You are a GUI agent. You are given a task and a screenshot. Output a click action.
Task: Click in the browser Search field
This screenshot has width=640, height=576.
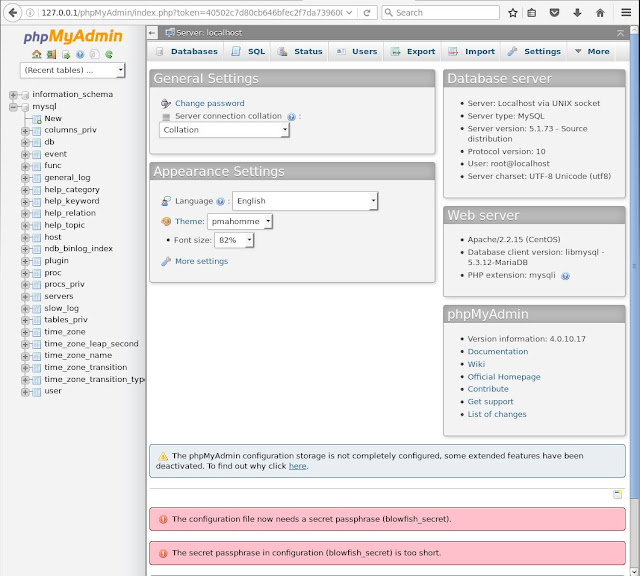[441, 13]
